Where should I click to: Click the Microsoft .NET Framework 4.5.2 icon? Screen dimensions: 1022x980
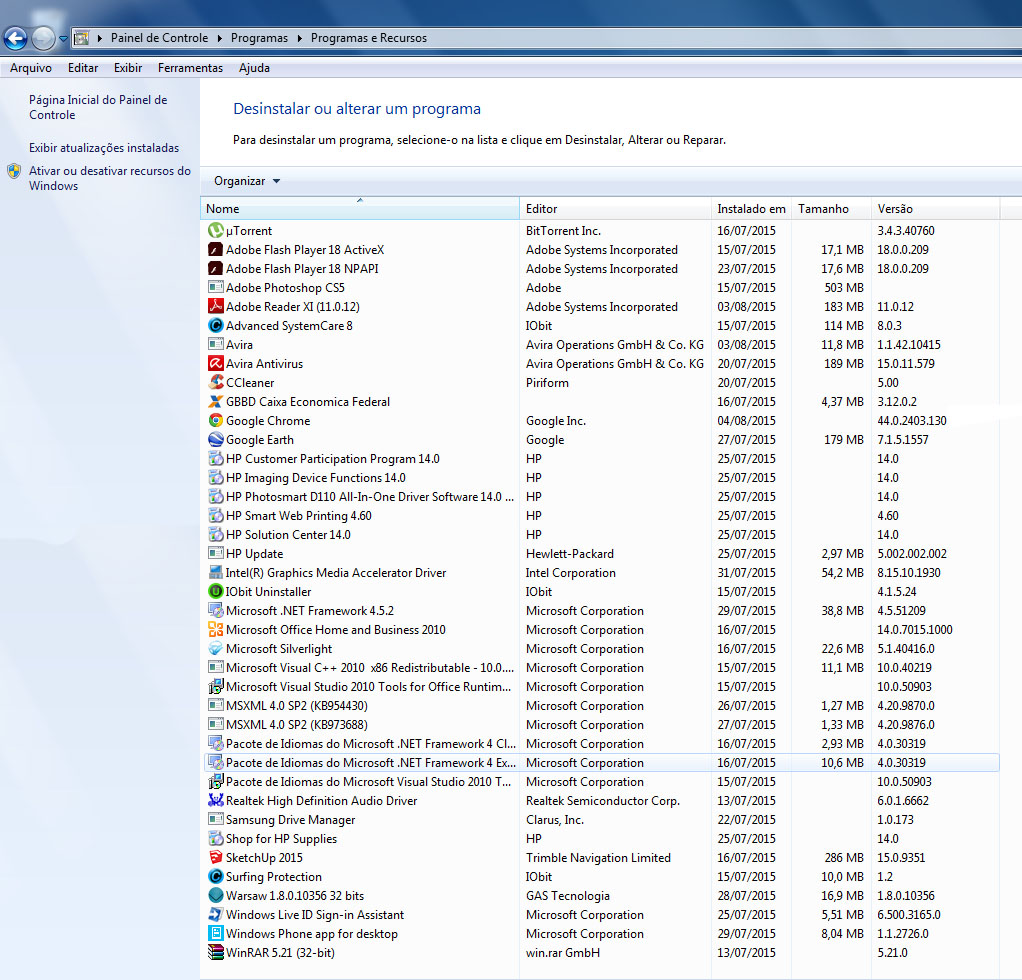point(215,611)
